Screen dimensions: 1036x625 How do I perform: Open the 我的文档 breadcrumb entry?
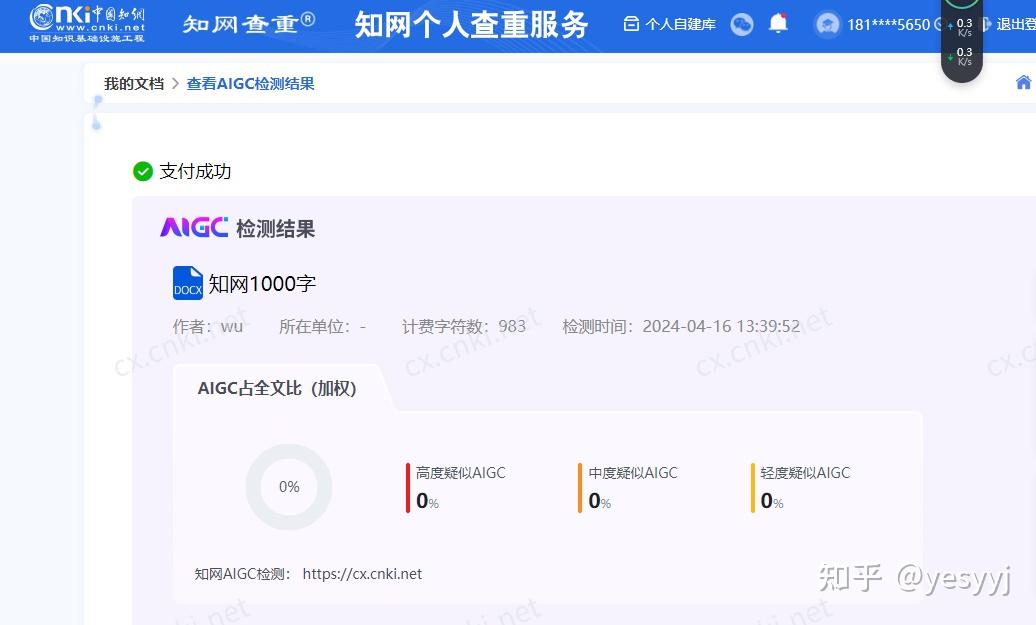click(133, 83)
